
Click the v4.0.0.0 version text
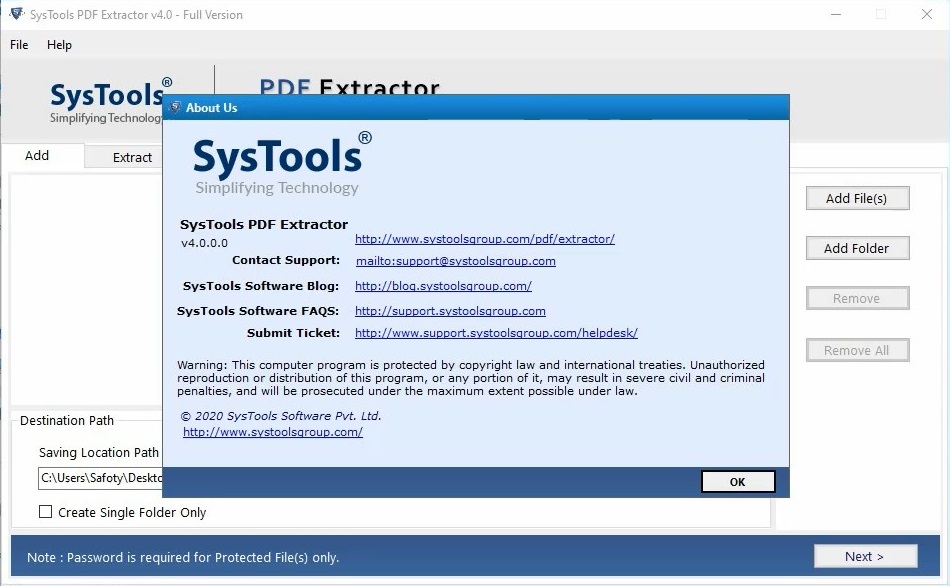[x=204, y=243]
